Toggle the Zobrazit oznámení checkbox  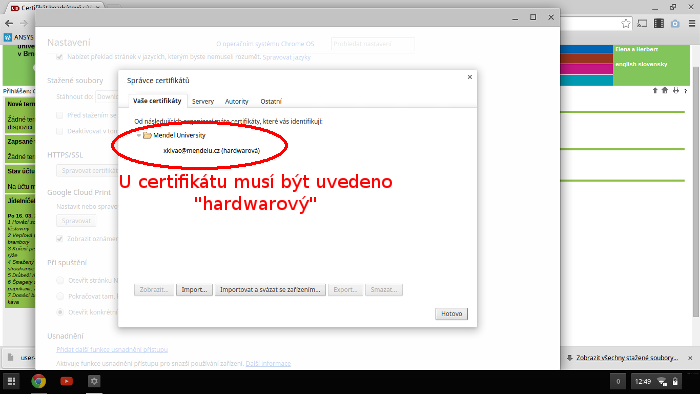click(59, 239)
